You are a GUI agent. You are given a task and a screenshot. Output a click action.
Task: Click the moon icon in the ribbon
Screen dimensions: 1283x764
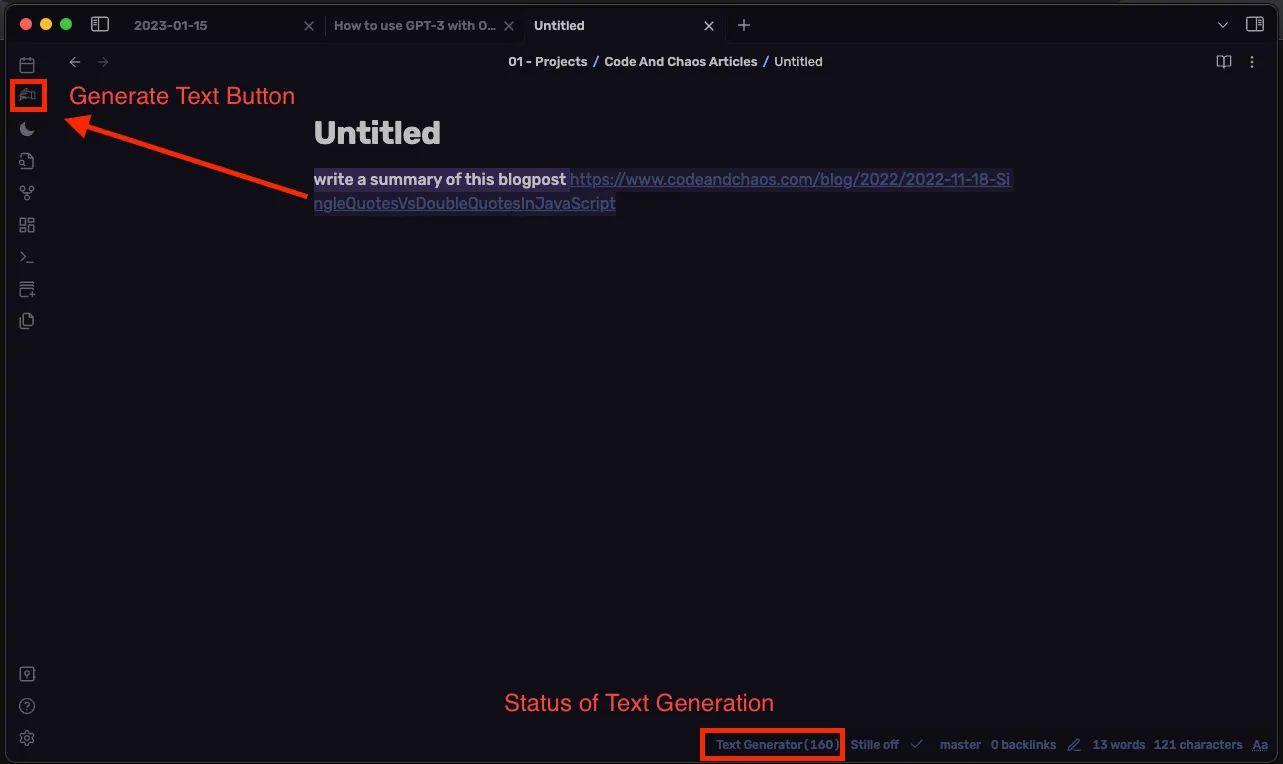(x=27, y=129)
